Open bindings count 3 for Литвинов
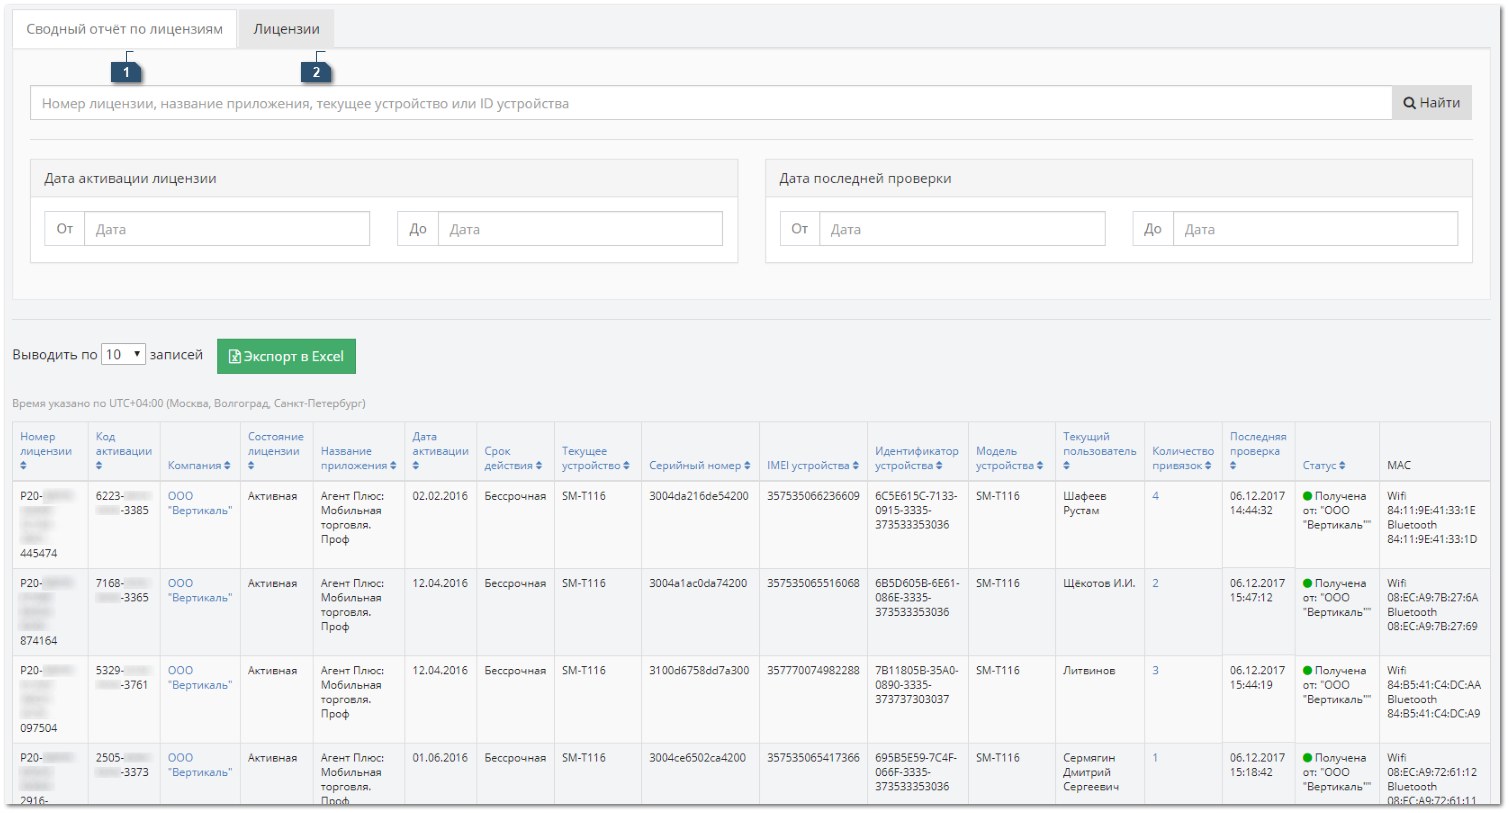Image resolution: width=1509 pixels, height=813 pixels. [1155, 671]
